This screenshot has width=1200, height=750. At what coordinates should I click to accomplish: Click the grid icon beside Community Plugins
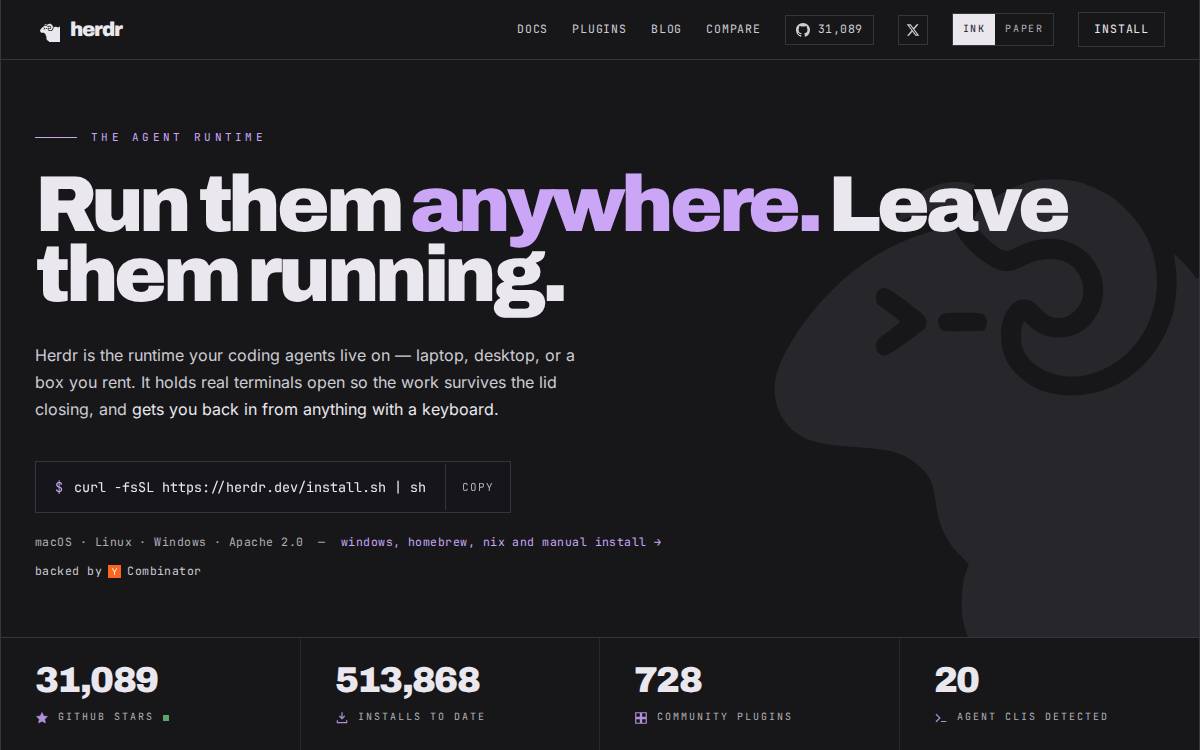pos(641,717)
